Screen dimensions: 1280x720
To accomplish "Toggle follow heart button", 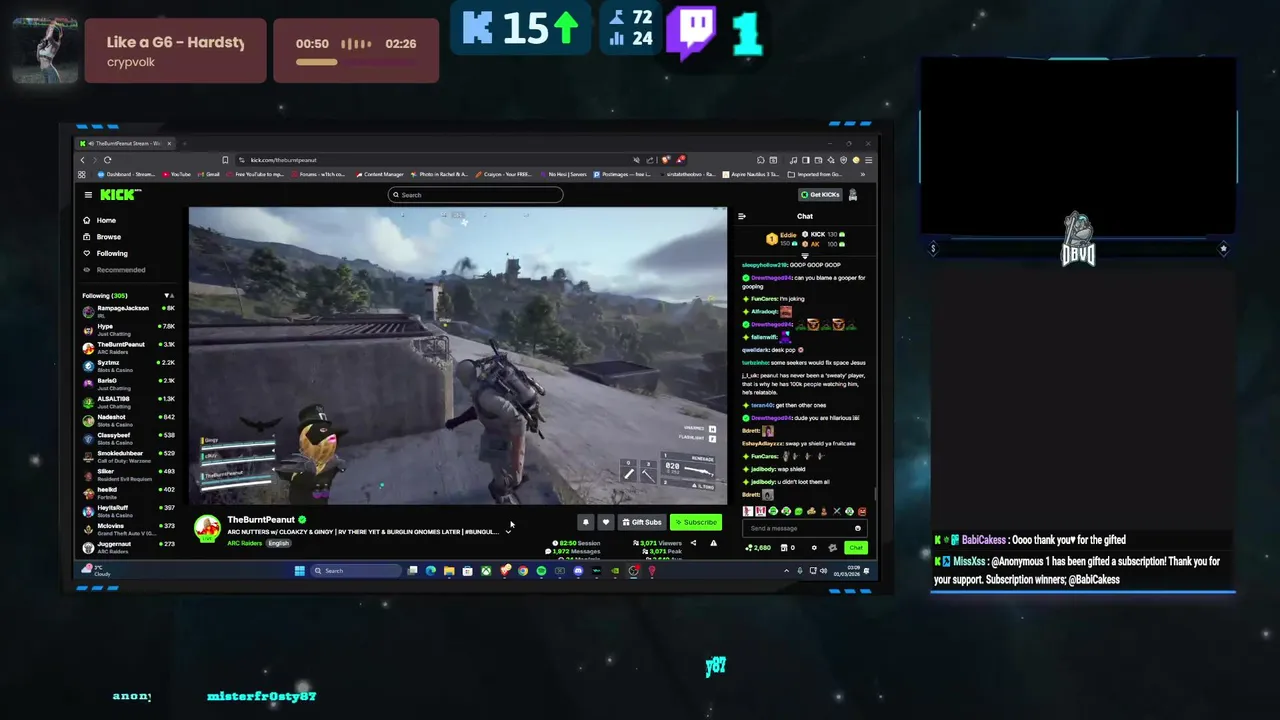I will coord(606,522).
